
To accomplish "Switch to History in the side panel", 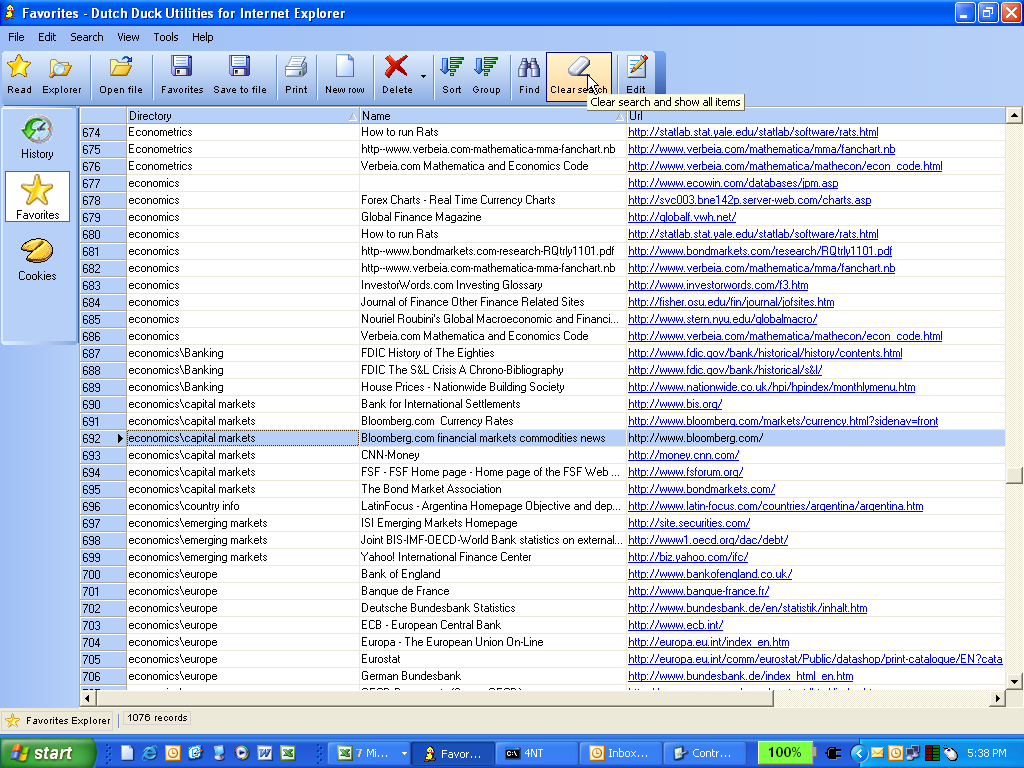I will (x=37, y=136).
